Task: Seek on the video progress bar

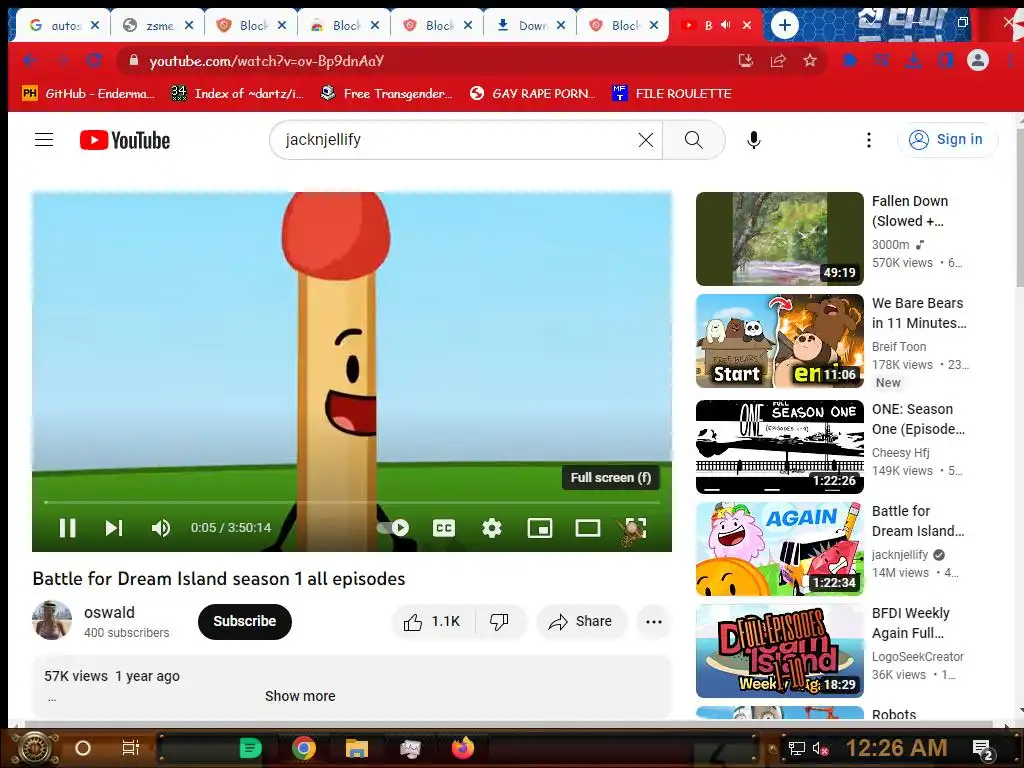Action: point(351,502)
